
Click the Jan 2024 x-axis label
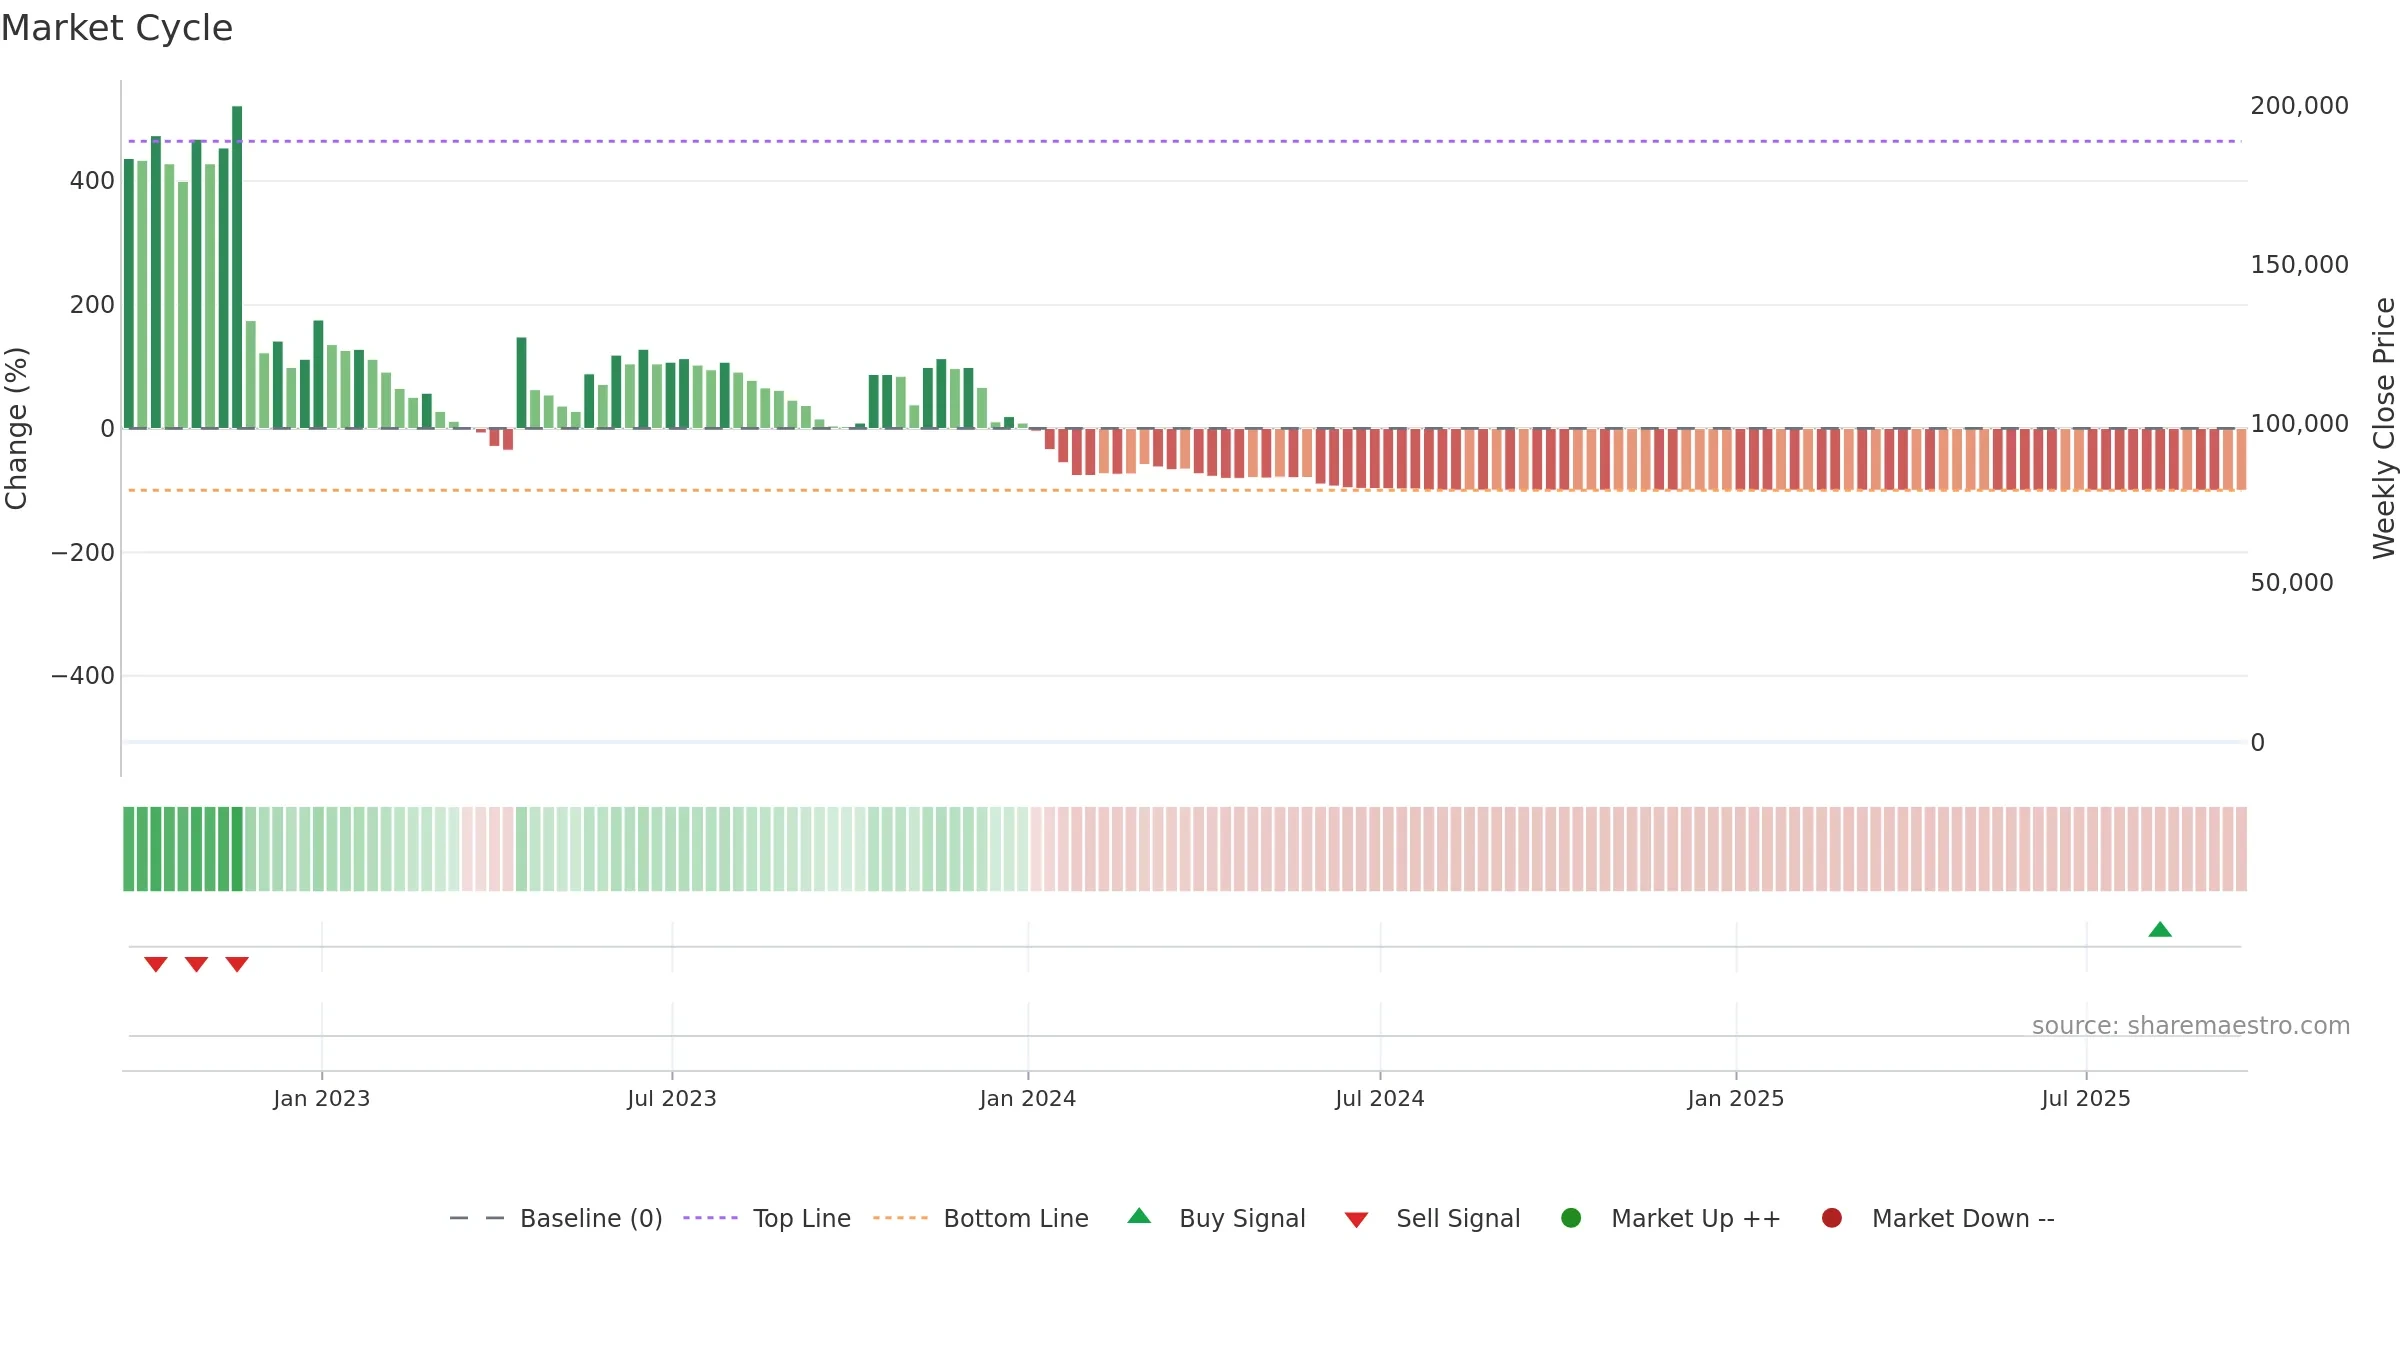pos(1028,1098)
